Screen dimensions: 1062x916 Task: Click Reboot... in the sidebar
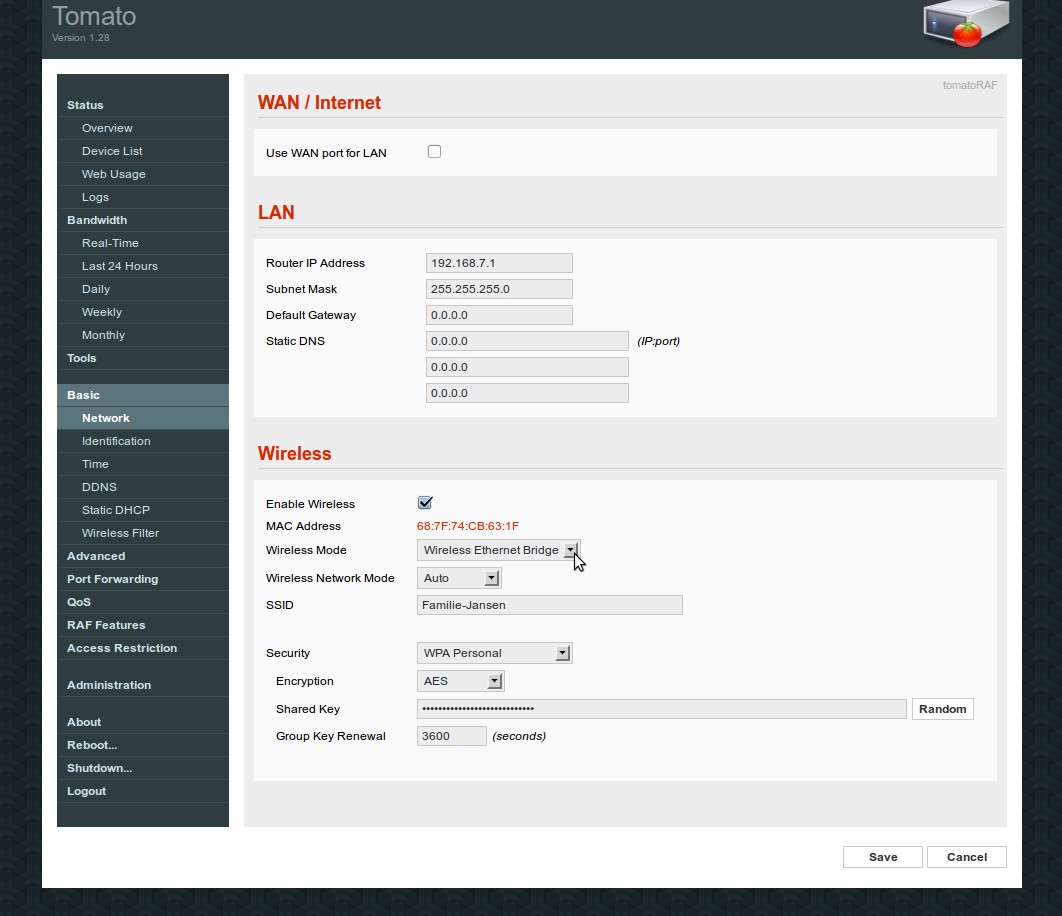(92, 744)
